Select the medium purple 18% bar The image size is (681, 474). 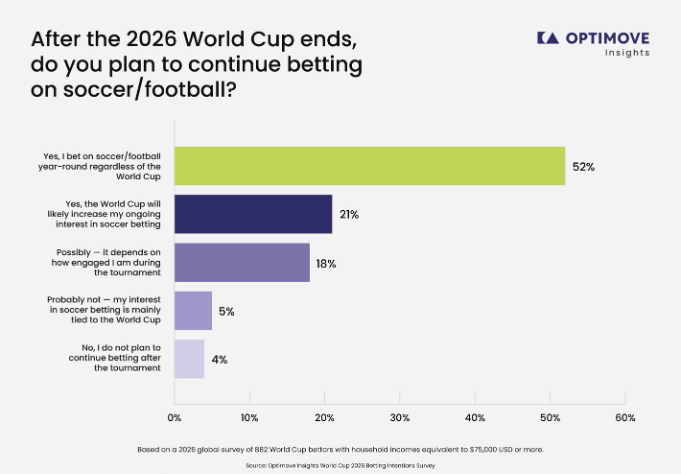point(242,262)
